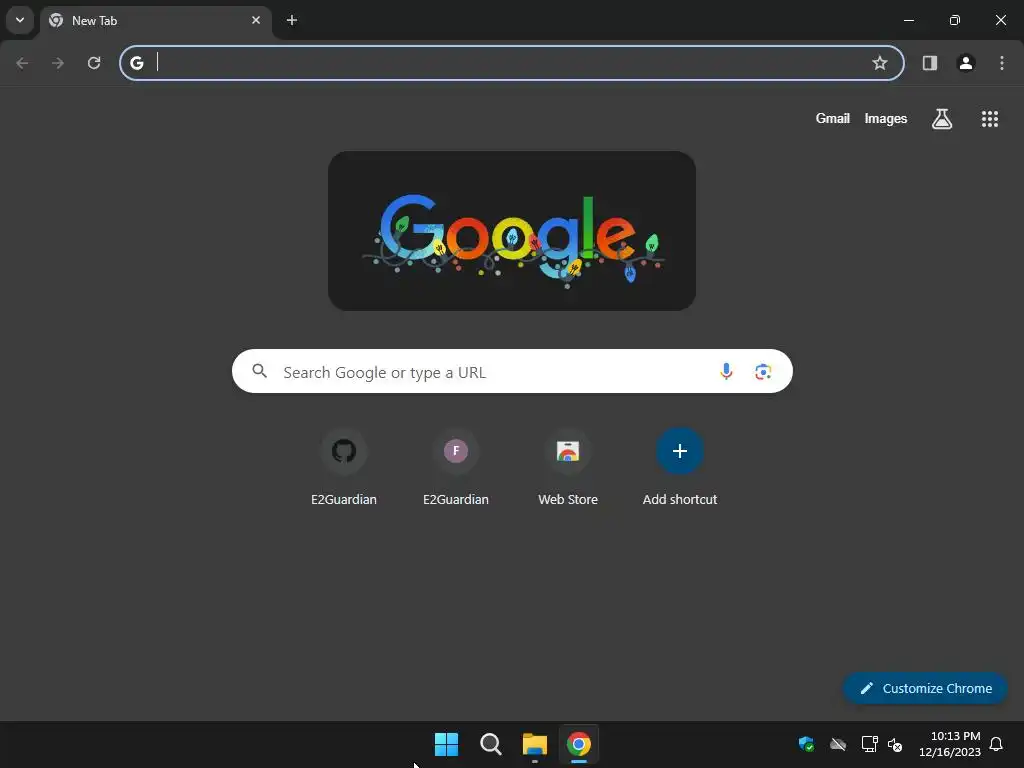Screen dimensions: 1024x768
Task: Open the Web Store shortcut
Action: coord(568,468)
